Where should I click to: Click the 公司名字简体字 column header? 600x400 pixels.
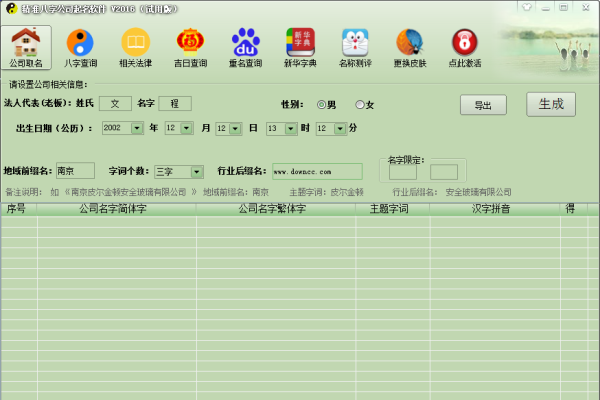pos(116,209)
